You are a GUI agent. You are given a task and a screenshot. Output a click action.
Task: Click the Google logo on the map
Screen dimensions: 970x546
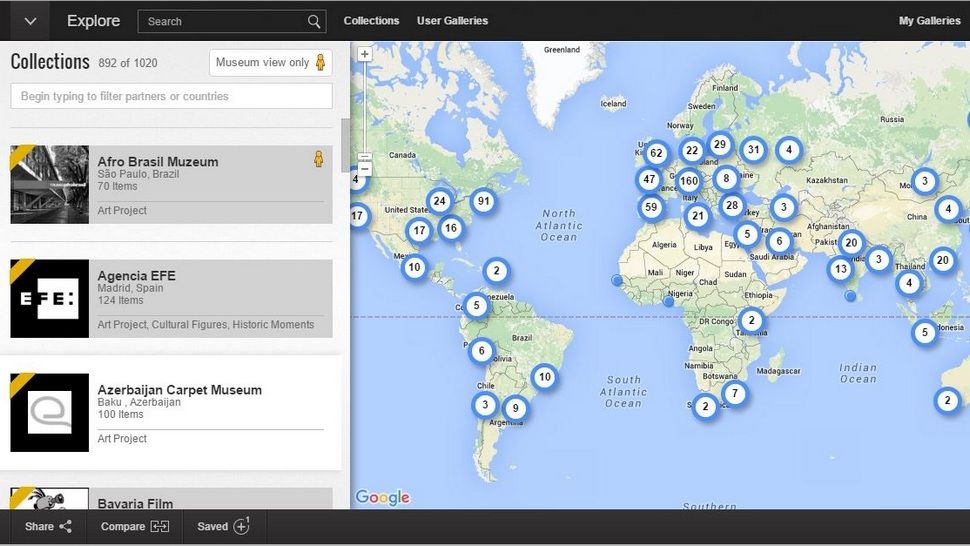point(382,497)
